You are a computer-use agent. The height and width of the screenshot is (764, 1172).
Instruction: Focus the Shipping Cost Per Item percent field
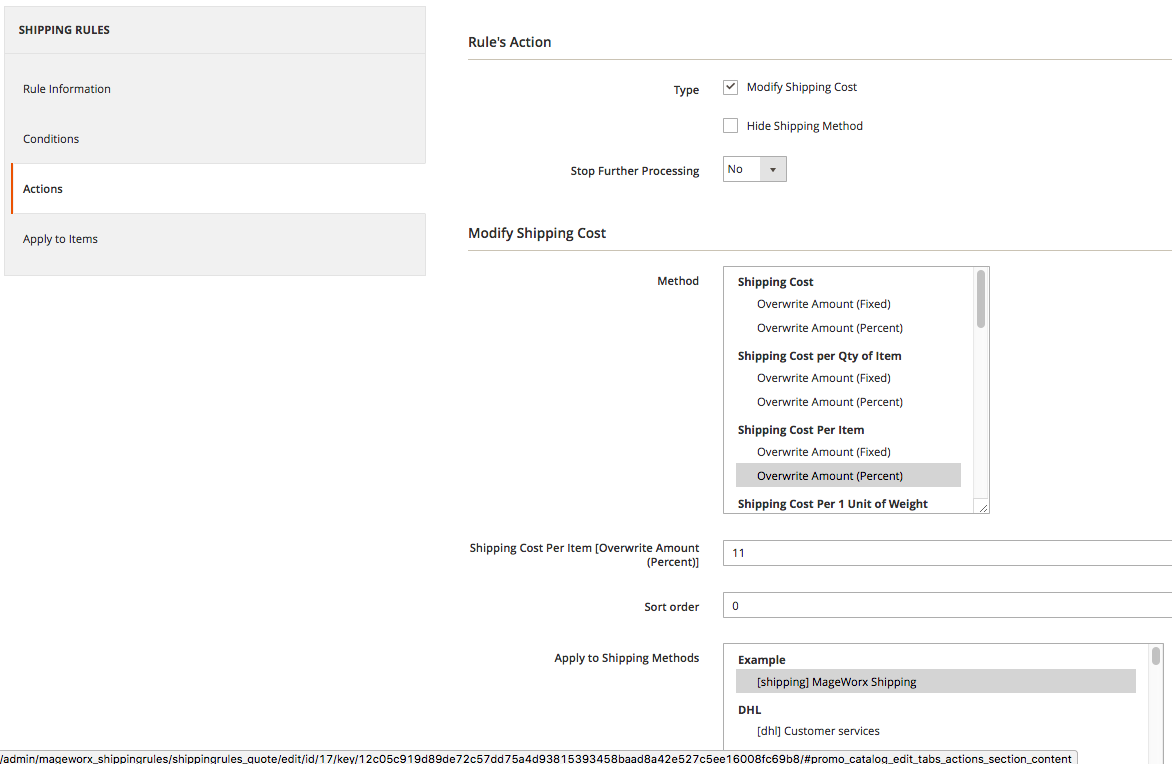click(950, 553)
